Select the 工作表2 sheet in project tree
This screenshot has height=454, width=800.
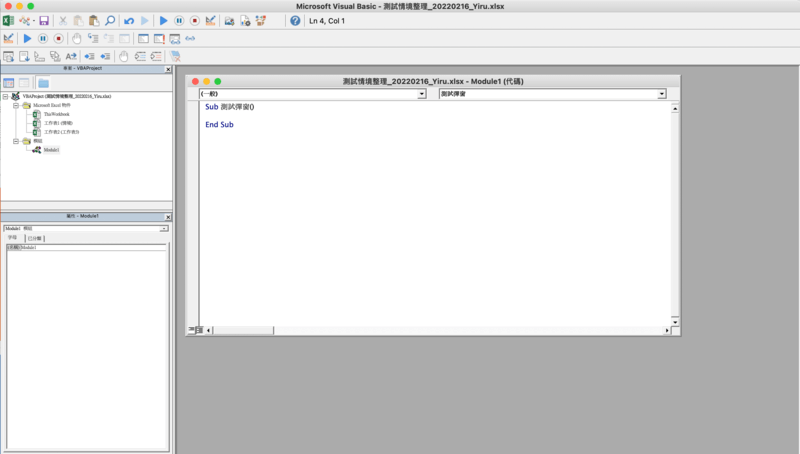coord(61,132)
